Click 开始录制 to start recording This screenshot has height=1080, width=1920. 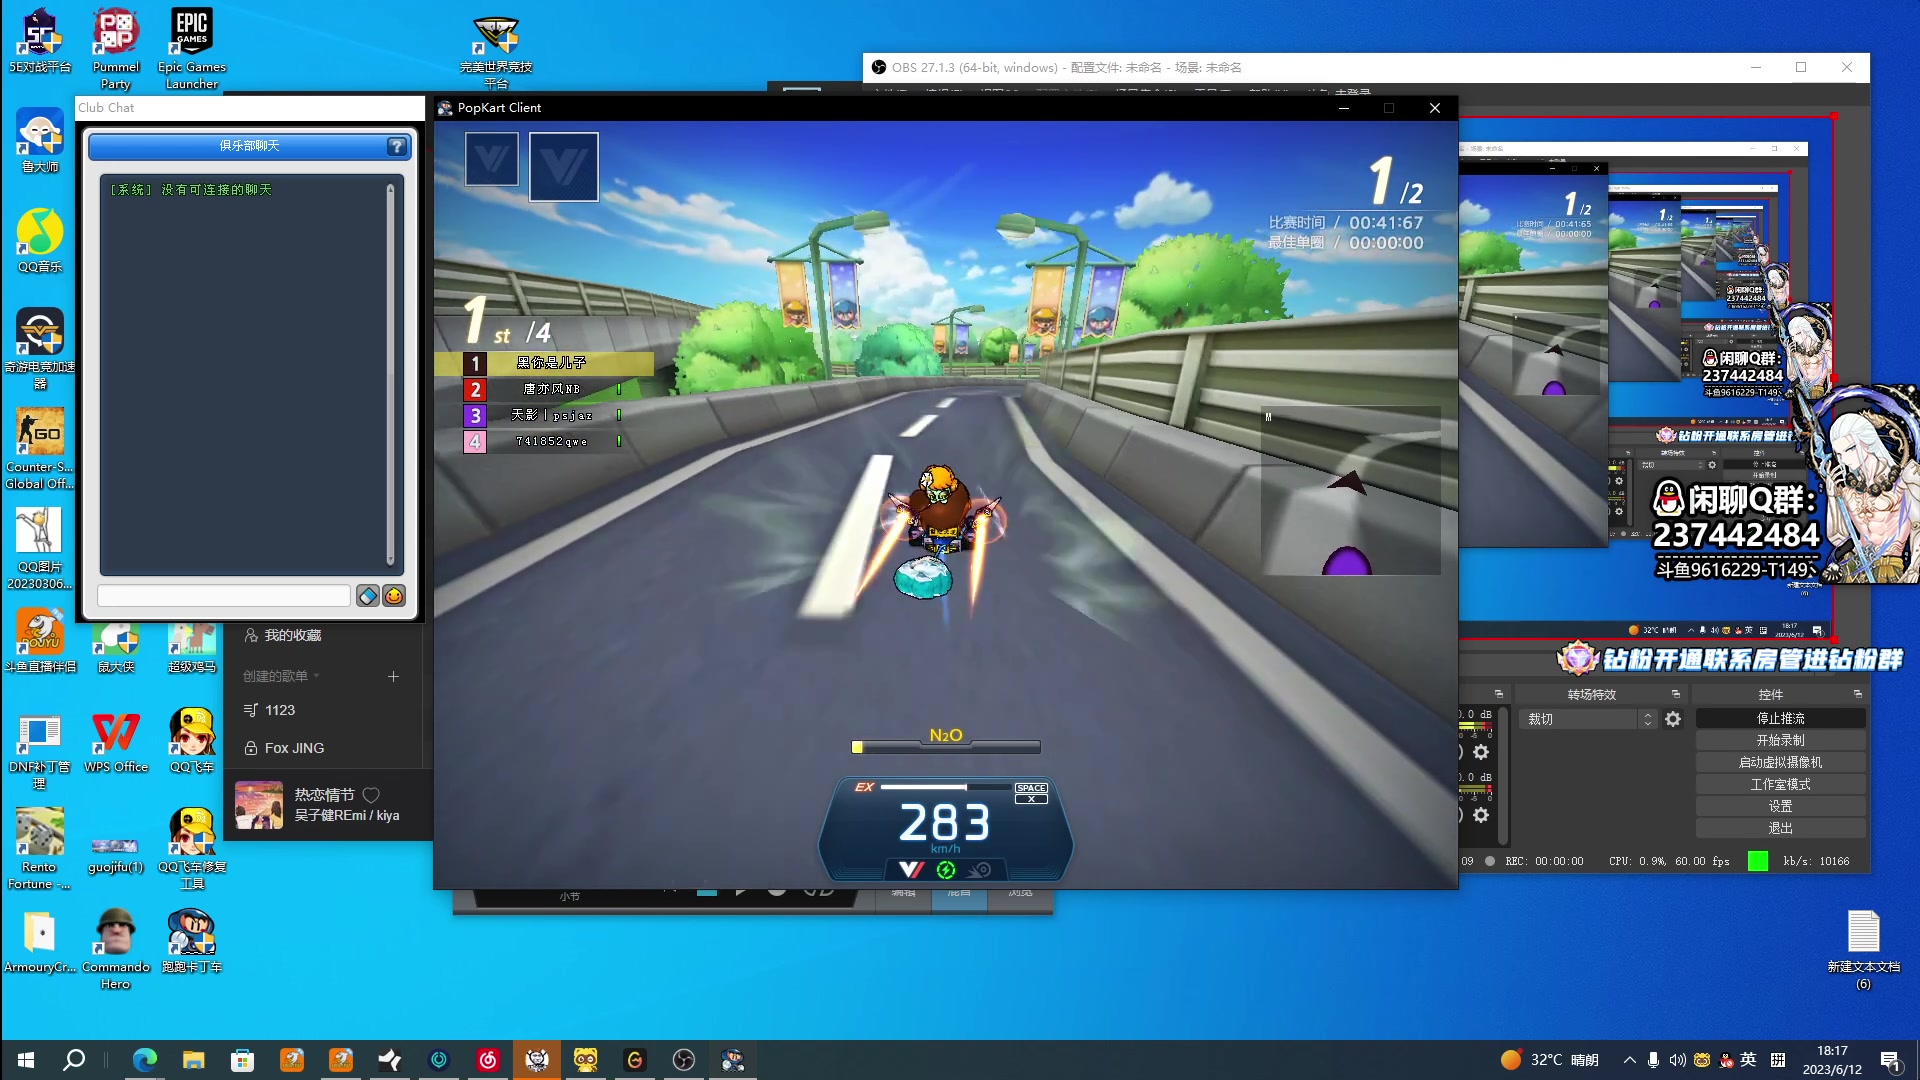(1780, 740)
